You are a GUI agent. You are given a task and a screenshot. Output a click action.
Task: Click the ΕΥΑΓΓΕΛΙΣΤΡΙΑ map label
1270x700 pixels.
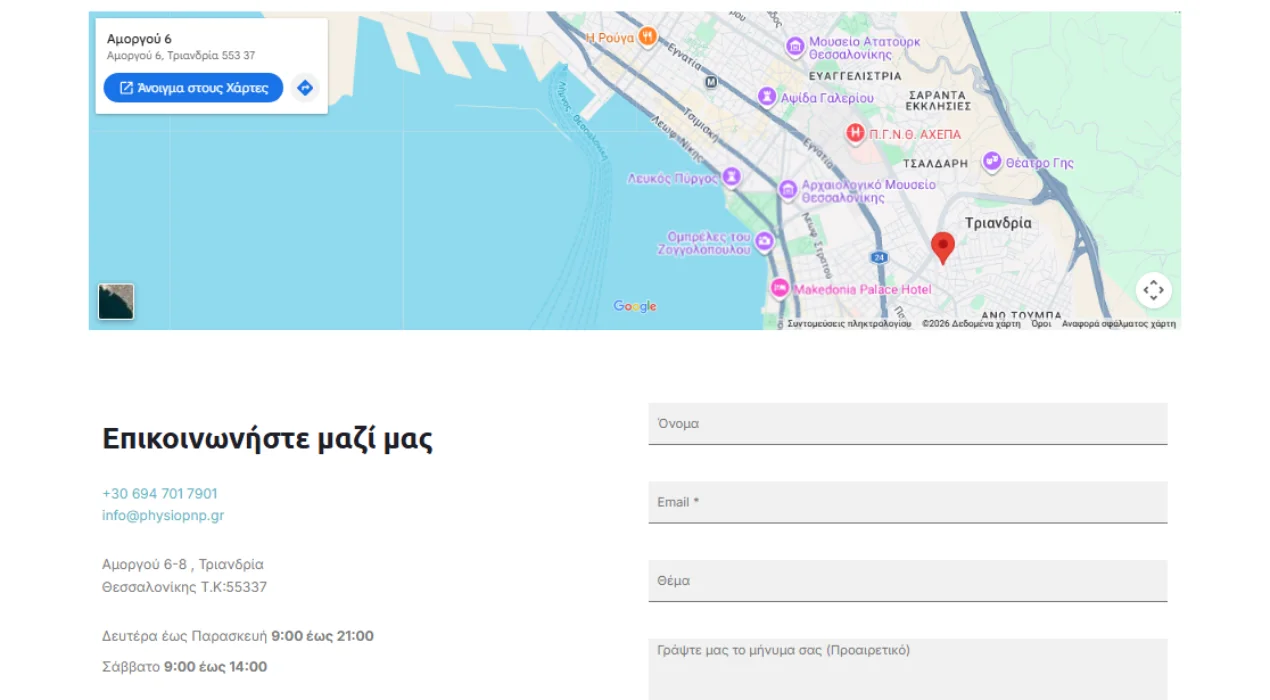pos(855,76)
